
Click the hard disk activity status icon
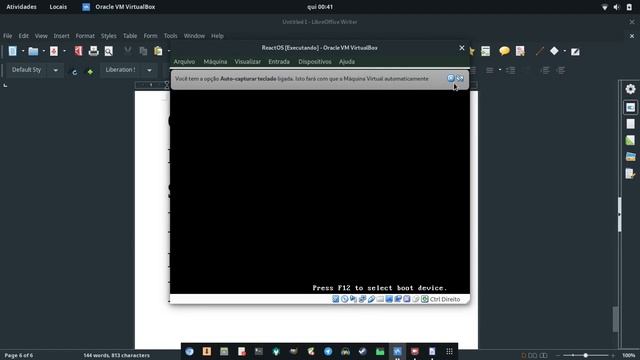tap(336, 299)
